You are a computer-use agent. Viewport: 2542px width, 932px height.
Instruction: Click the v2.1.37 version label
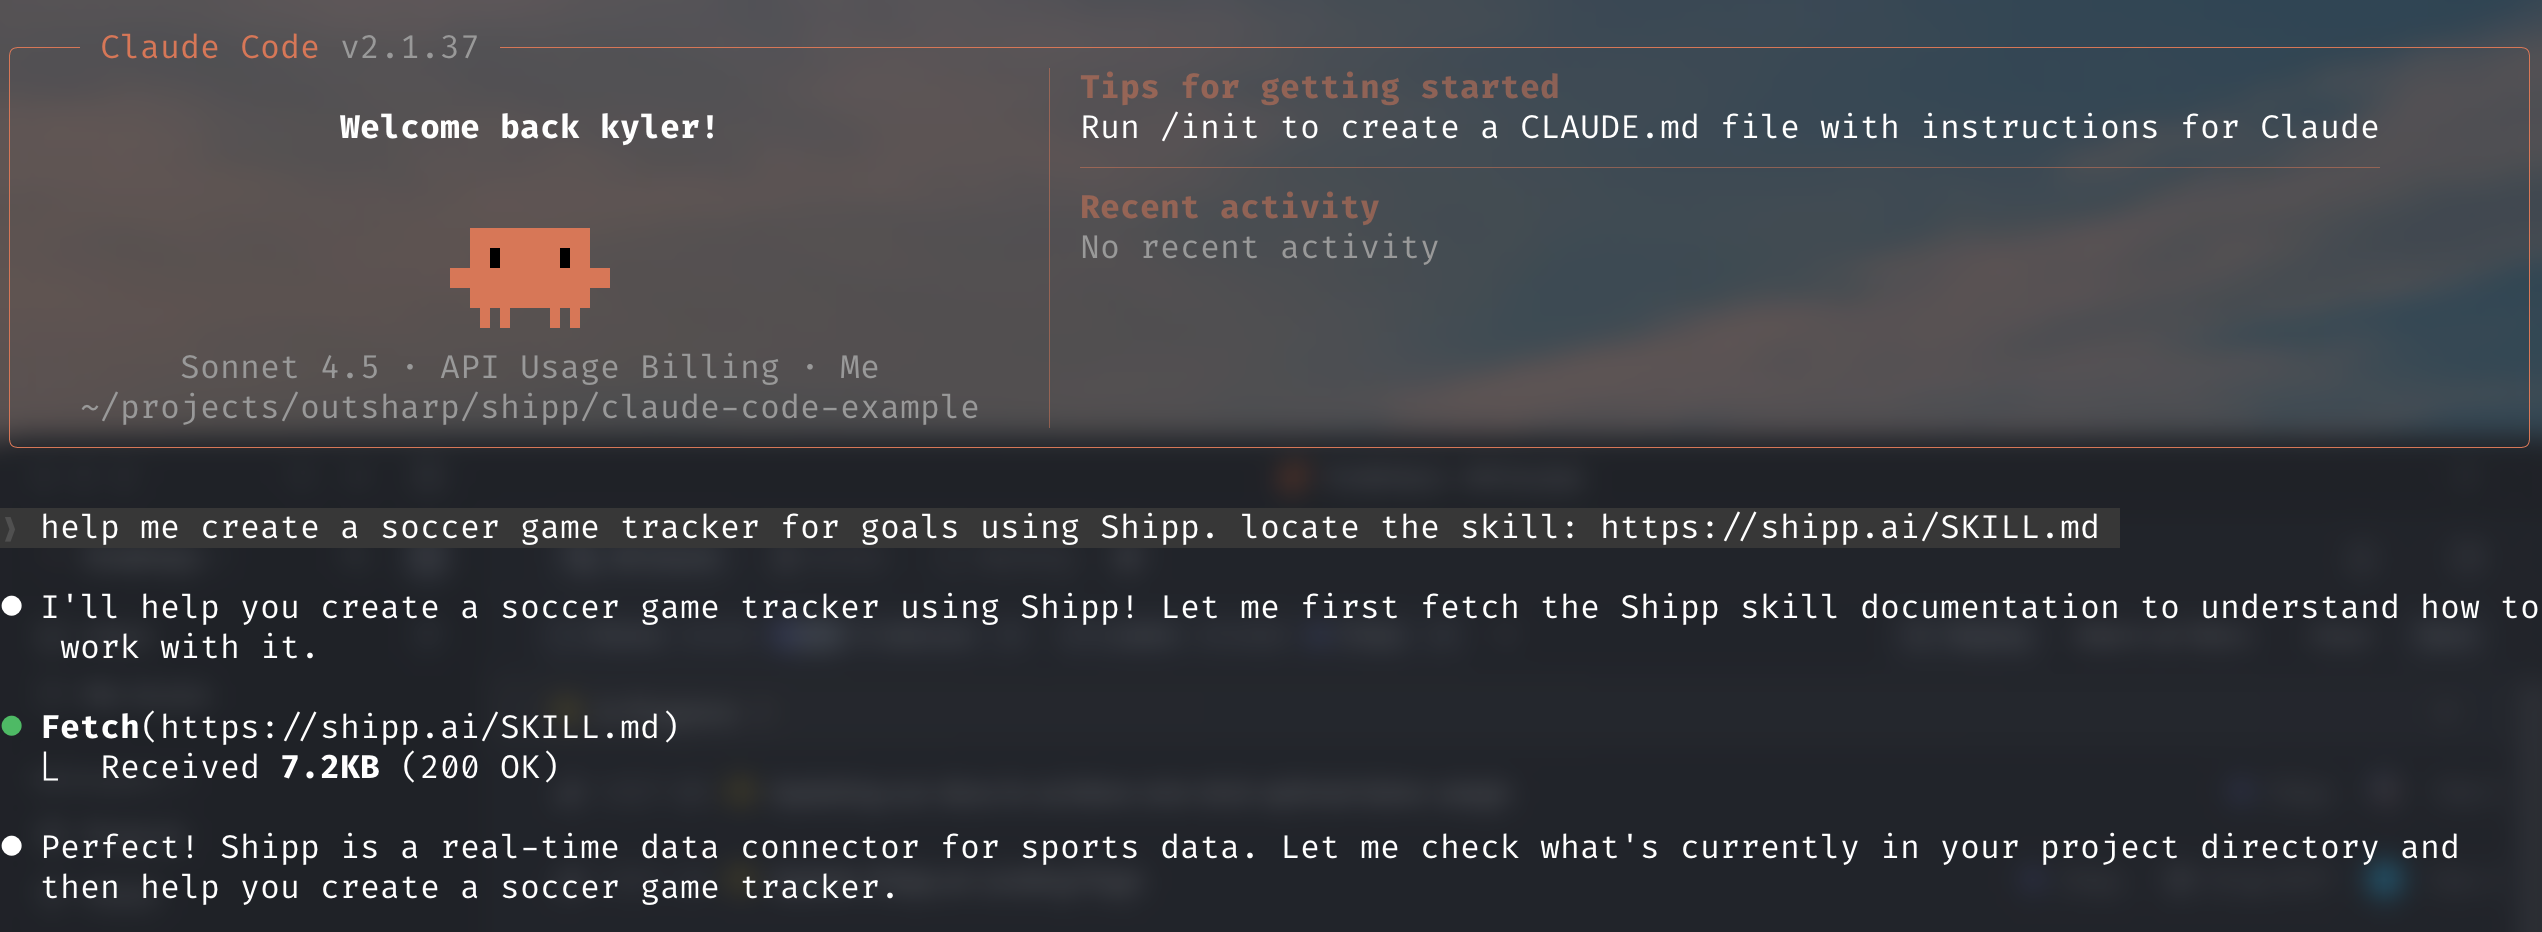tap(410, 47)
